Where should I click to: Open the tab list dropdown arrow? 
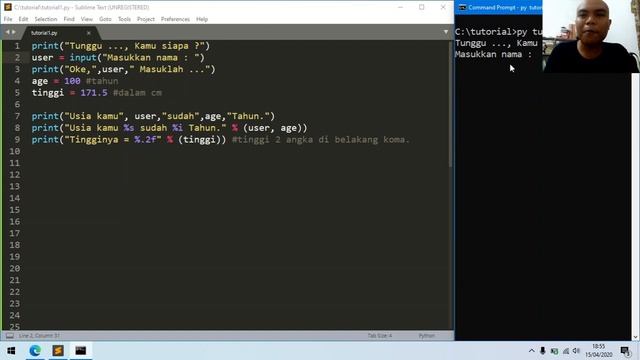click(x=446, y=32)
